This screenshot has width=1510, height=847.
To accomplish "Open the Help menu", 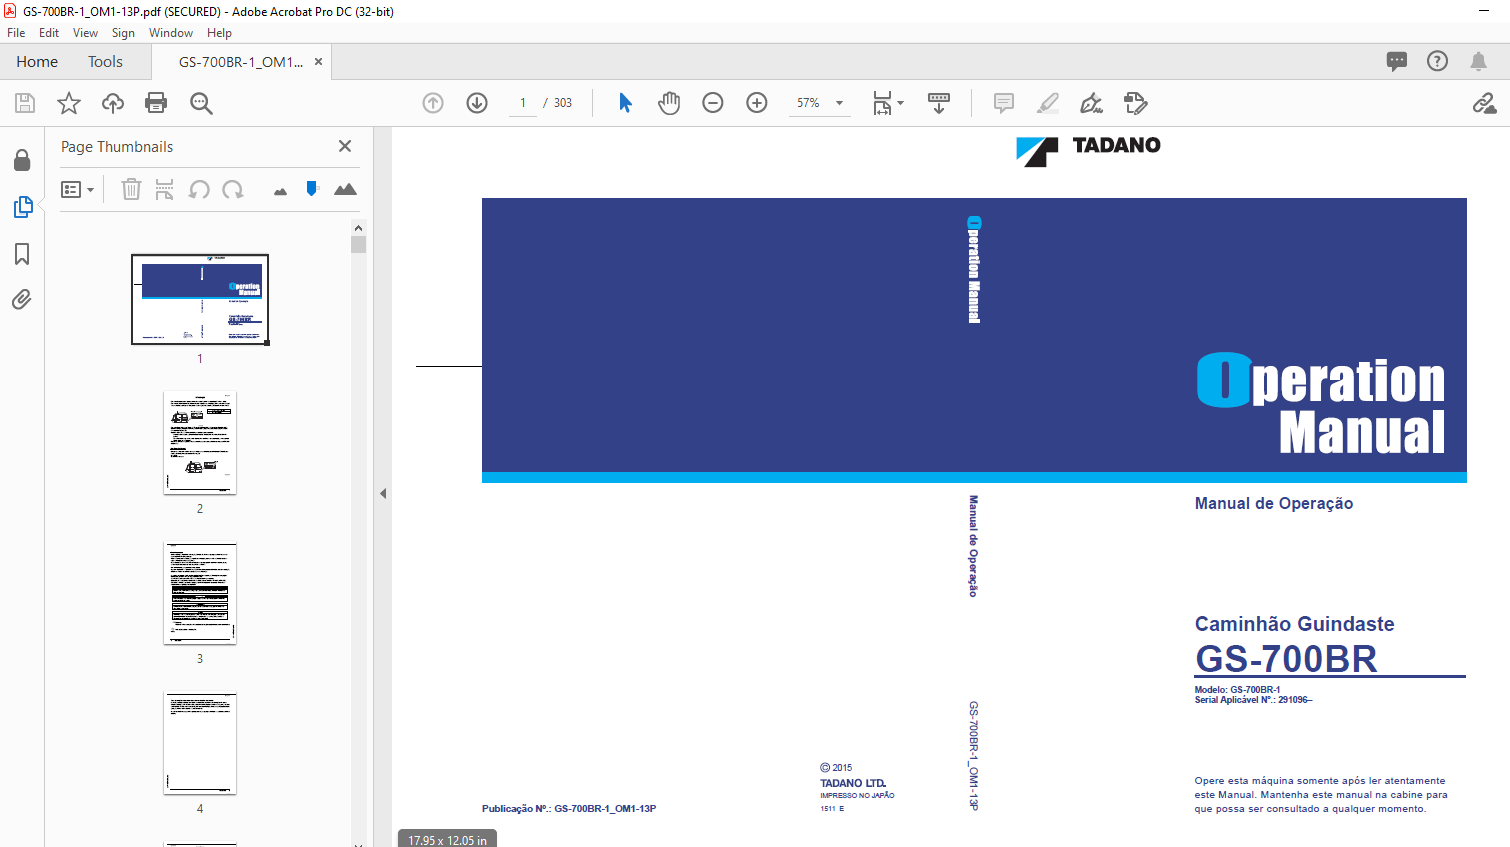I will click(x=219, y=33).
